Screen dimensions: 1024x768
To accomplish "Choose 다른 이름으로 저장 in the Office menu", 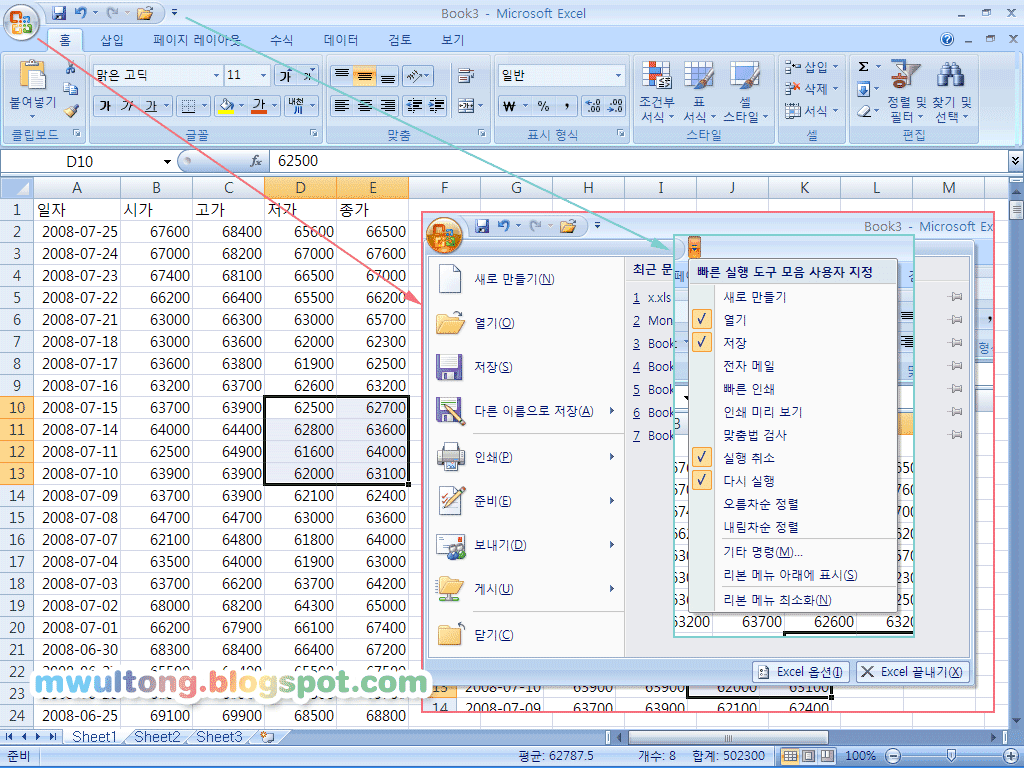I will (x=526, y=411).
